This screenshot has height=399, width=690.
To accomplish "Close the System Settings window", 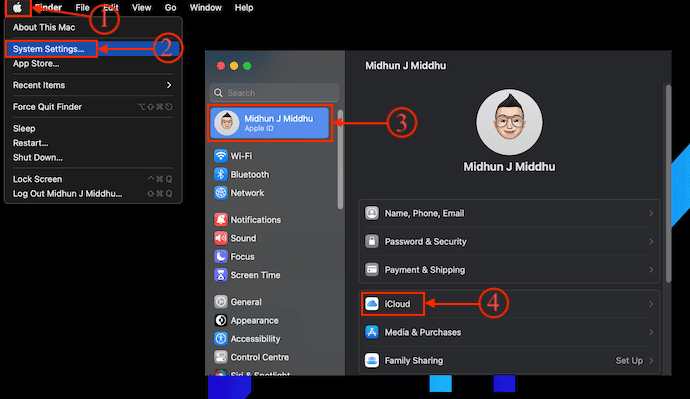I will [x=221, y=66].
